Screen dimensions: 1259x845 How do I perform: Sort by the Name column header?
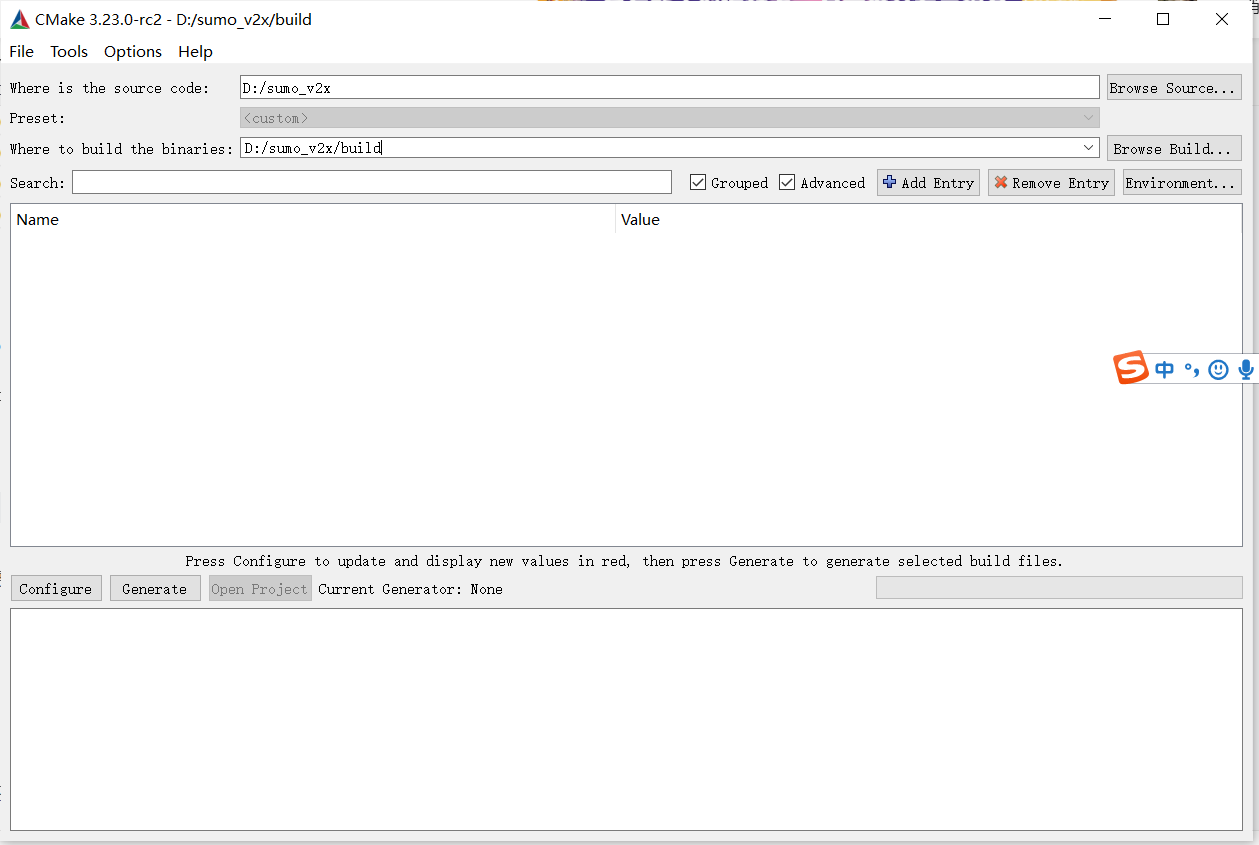(x=313, y=220)
